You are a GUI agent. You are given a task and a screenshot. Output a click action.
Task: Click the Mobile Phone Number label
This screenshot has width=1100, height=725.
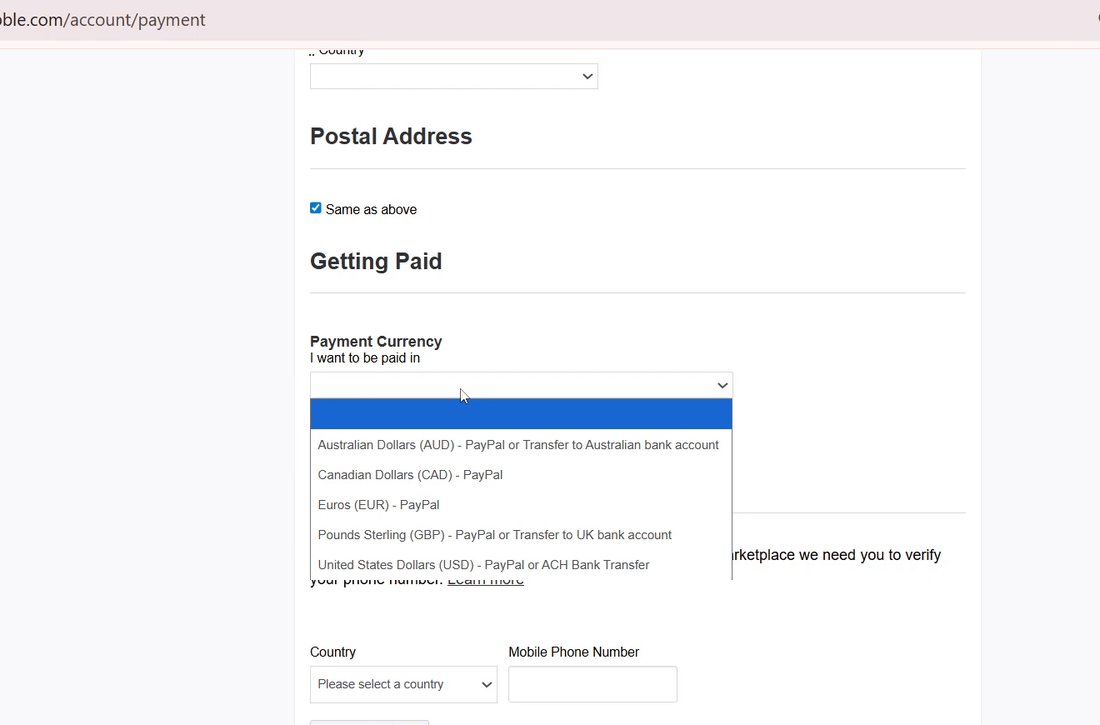[x=574, y=652]
